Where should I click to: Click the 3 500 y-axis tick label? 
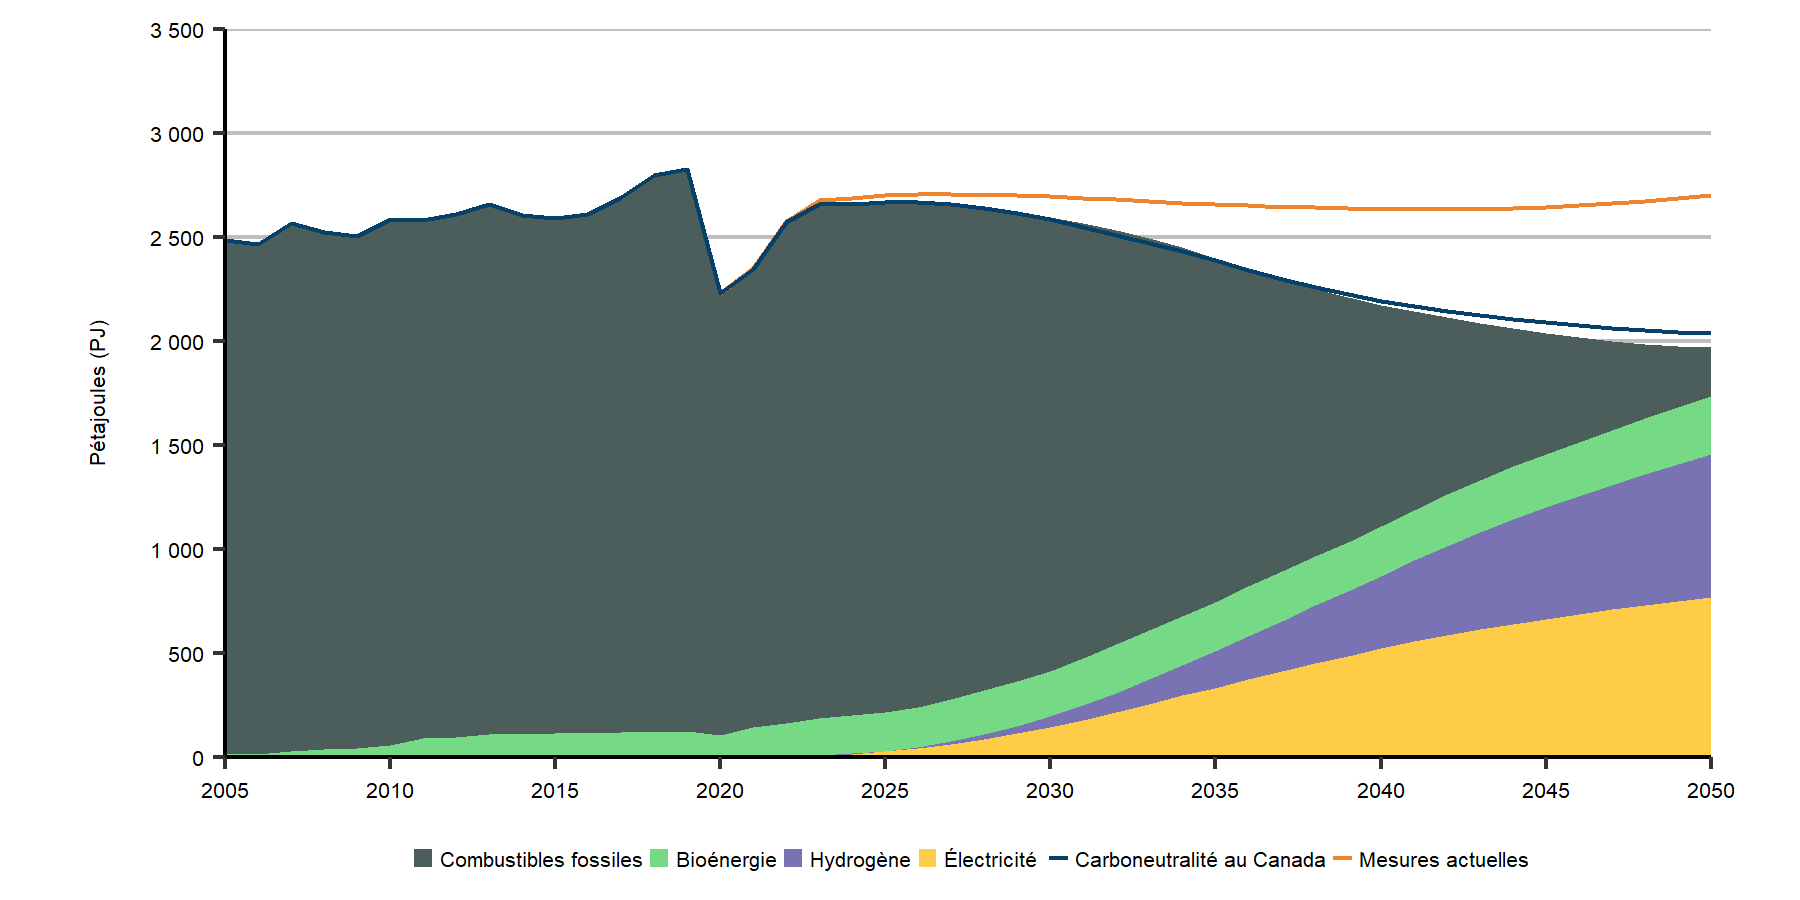pyautogui.click(x=177, y=31)
